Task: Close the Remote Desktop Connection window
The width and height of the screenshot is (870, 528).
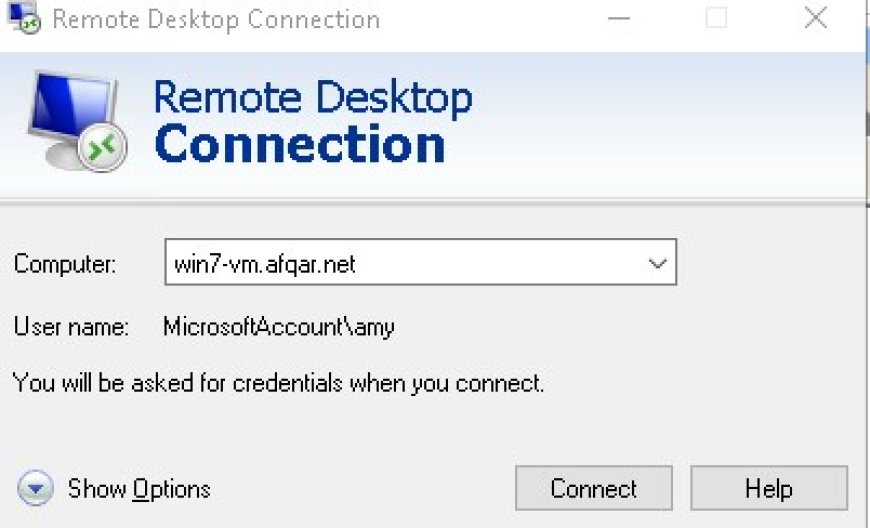Action: tap(816, 18)
